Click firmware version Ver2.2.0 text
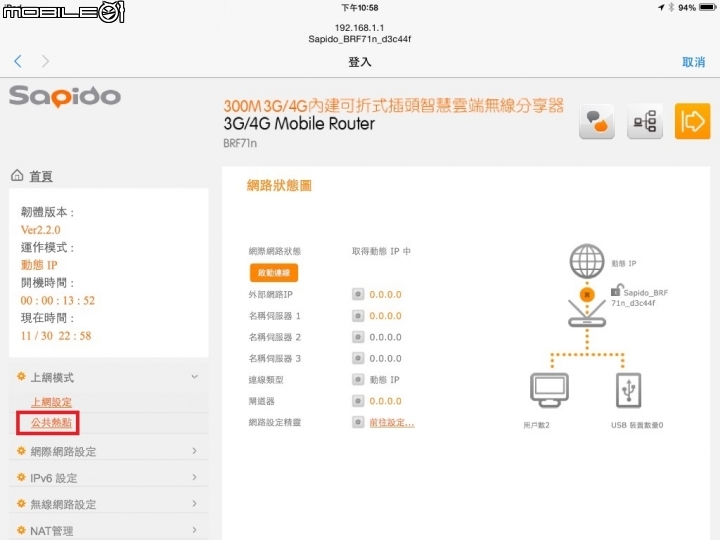The height and width of the screenshot is (540, 720). point(40,230)
